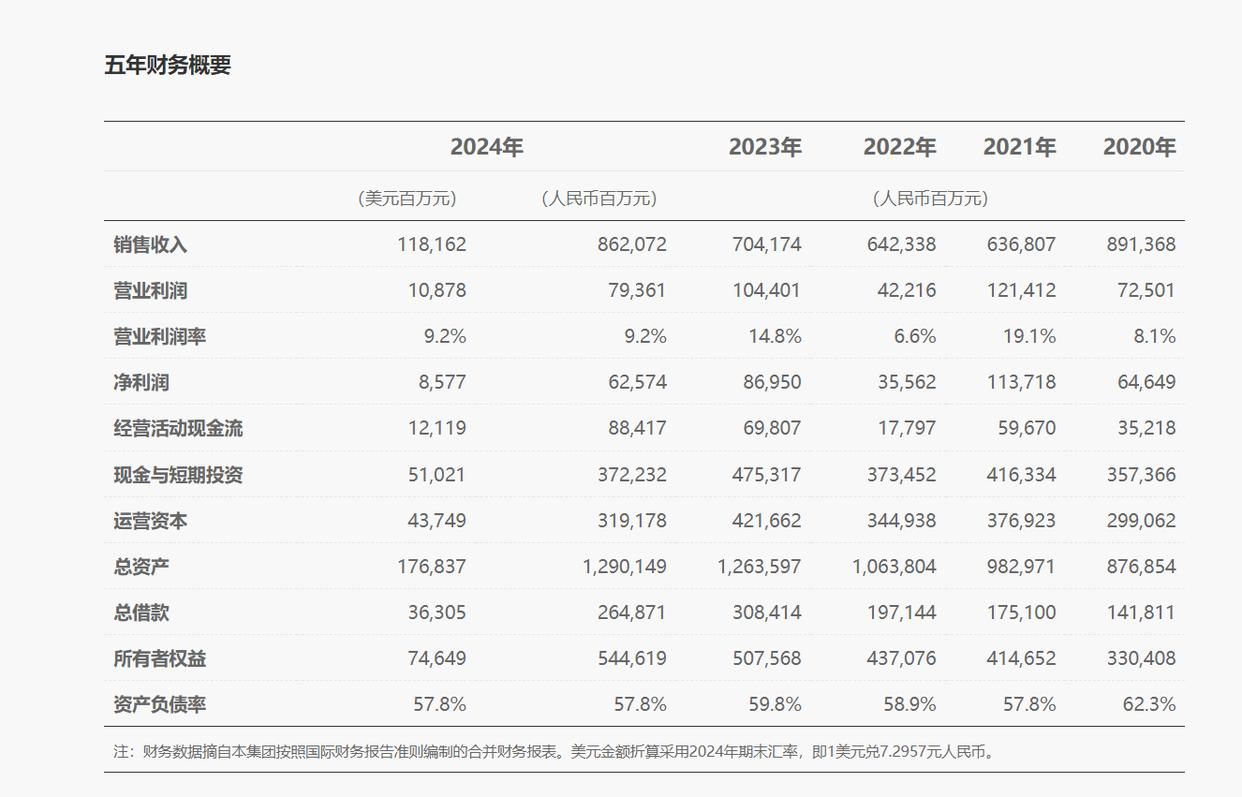Select the 1,290,149 total assets value
The image size is (1242, 797).
(624, 566)
